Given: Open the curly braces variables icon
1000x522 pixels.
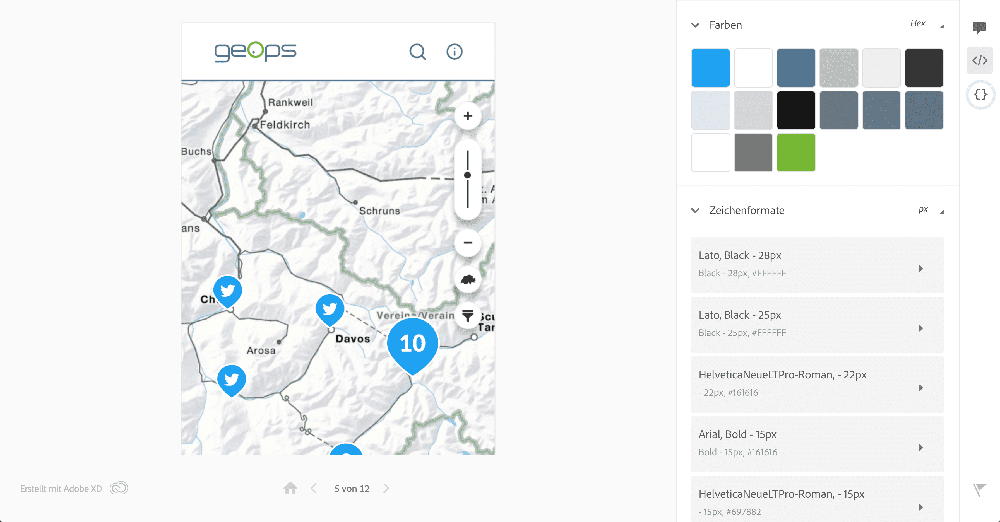Looking at the screenshot, I should pyautogui.click(x=980, y=94).
